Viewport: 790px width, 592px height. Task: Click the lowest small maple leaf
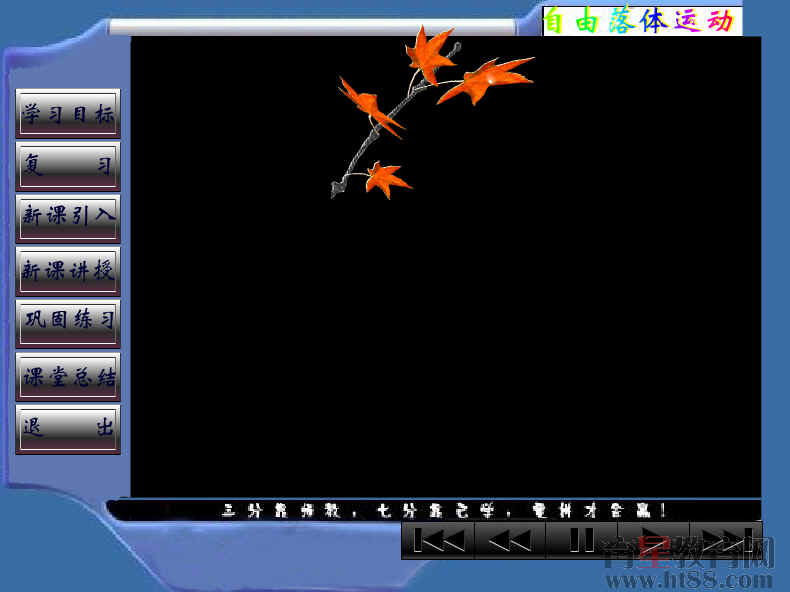(385, 180)
